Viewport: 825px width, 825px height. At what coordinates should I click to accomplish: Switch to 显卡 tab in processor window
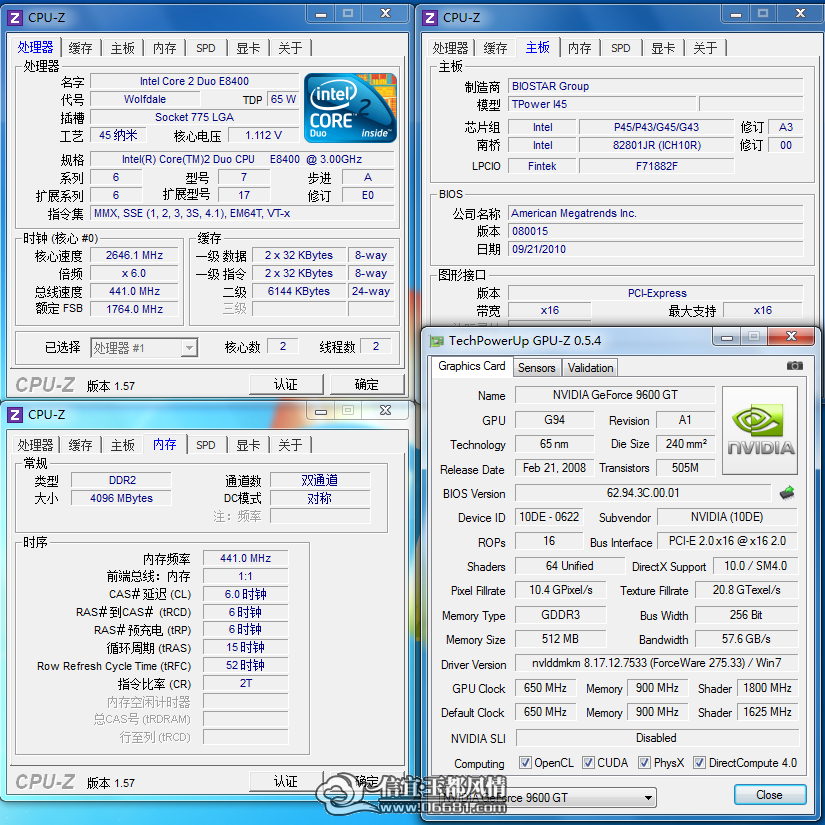[x=248, y=48]
